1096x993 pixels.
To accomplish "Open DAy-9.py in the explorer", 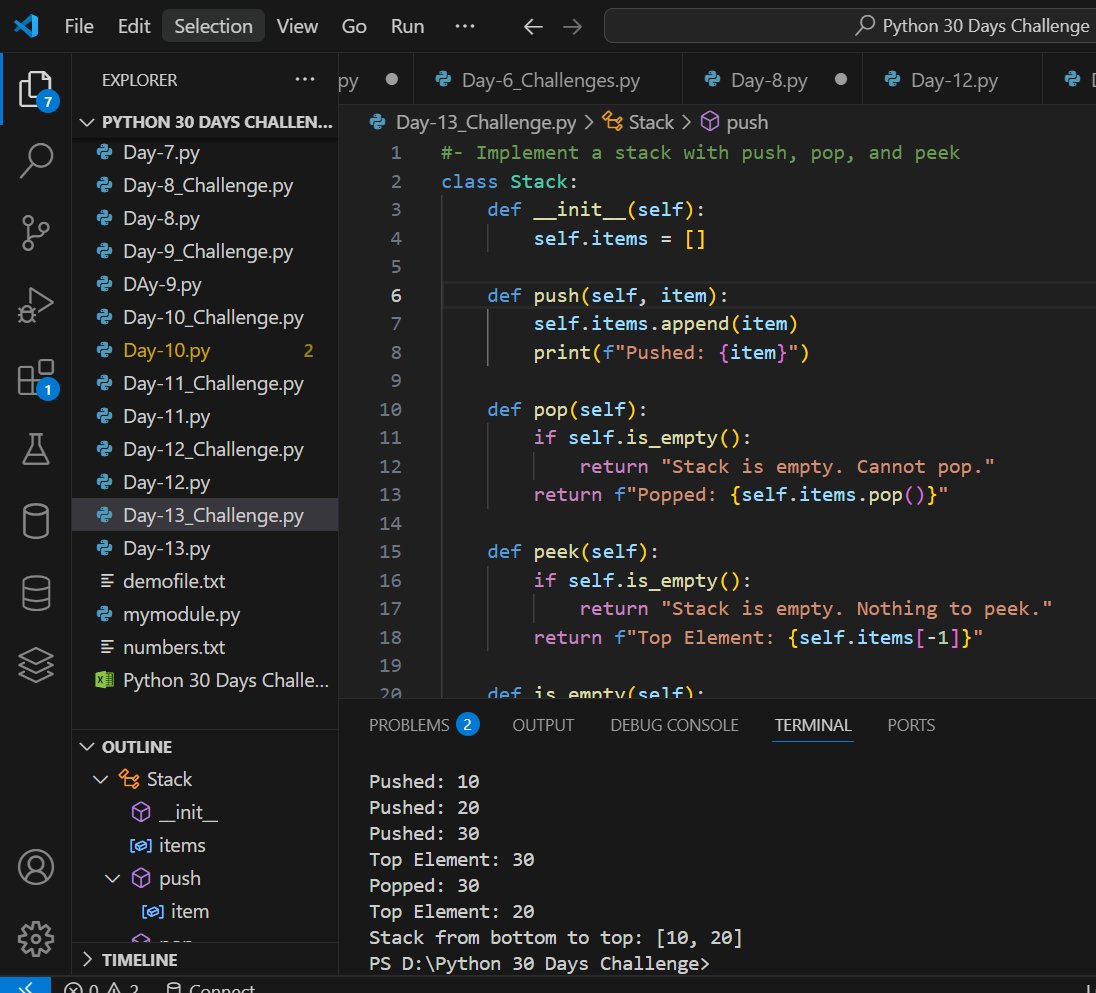I will click(x=206, y=284).
